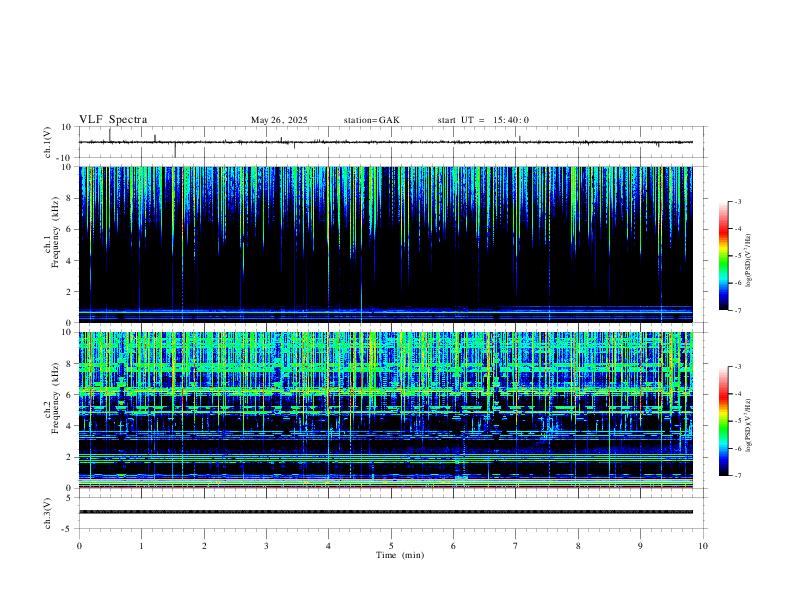Screen dimensions: 792x612
Task: Click the 'VLF Spectra' title text
Action: click(x=113, y=120)
